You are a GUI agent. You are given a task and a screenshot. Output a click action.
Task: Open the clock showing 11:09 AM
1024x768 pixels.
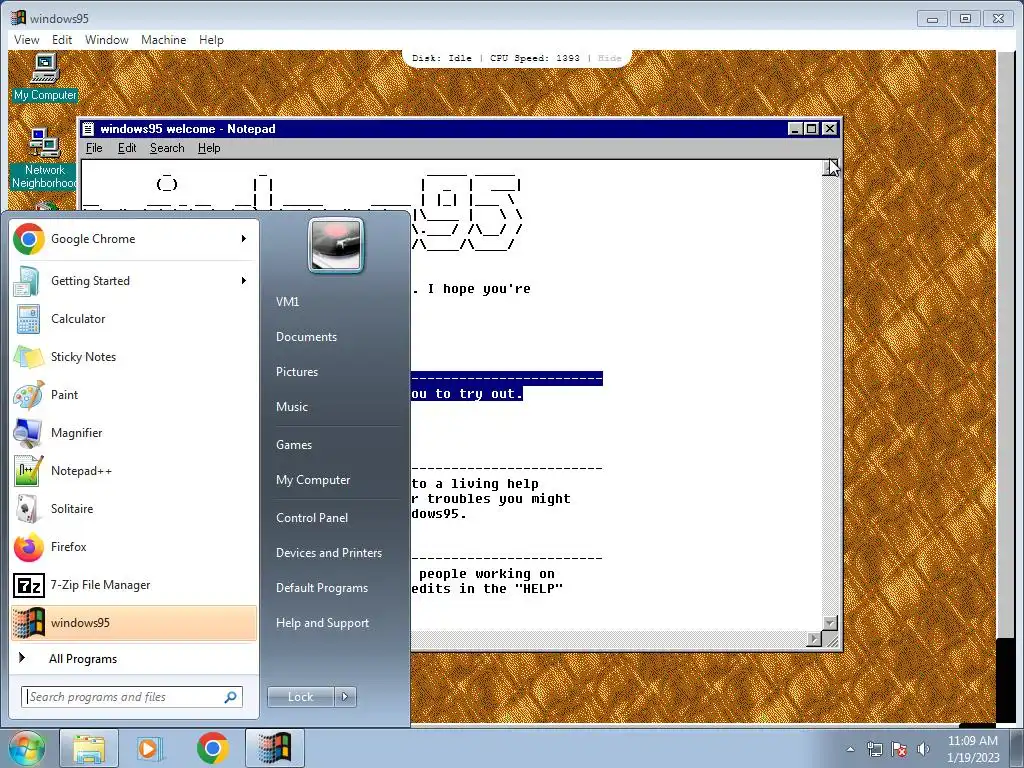coord(972,749)
